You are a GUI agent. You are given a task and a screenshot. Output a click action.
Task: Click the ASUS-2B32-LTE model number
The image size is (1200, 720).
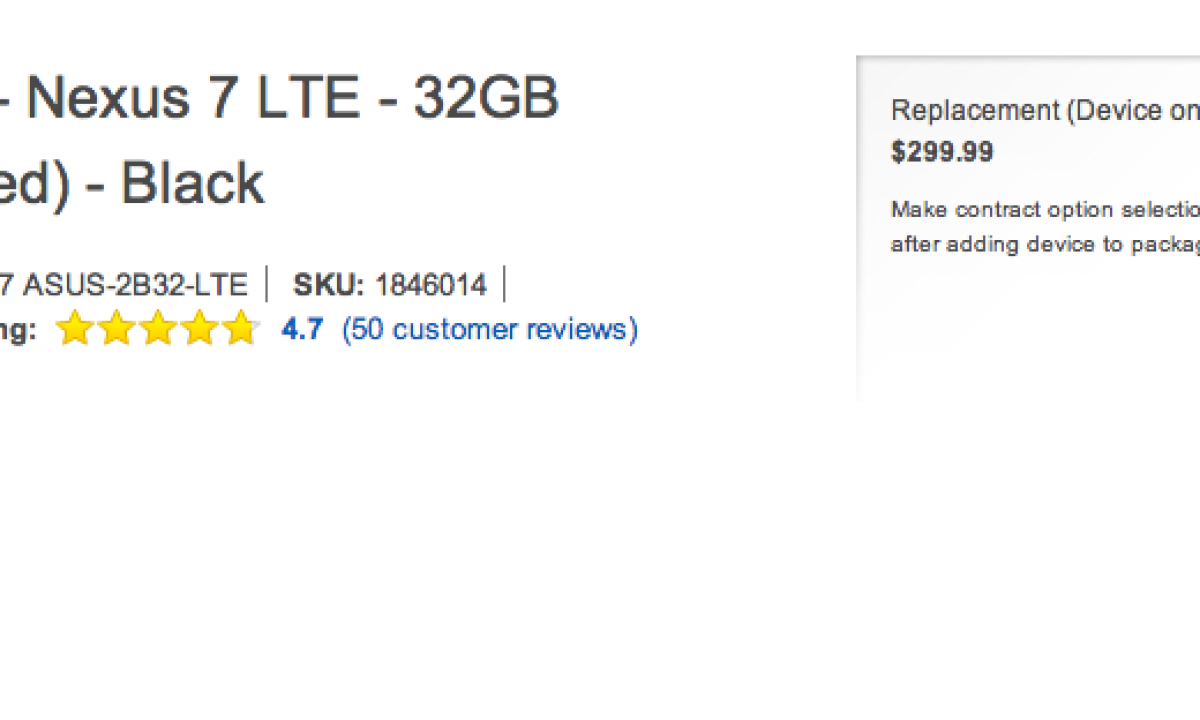click(x=135, y=285)
